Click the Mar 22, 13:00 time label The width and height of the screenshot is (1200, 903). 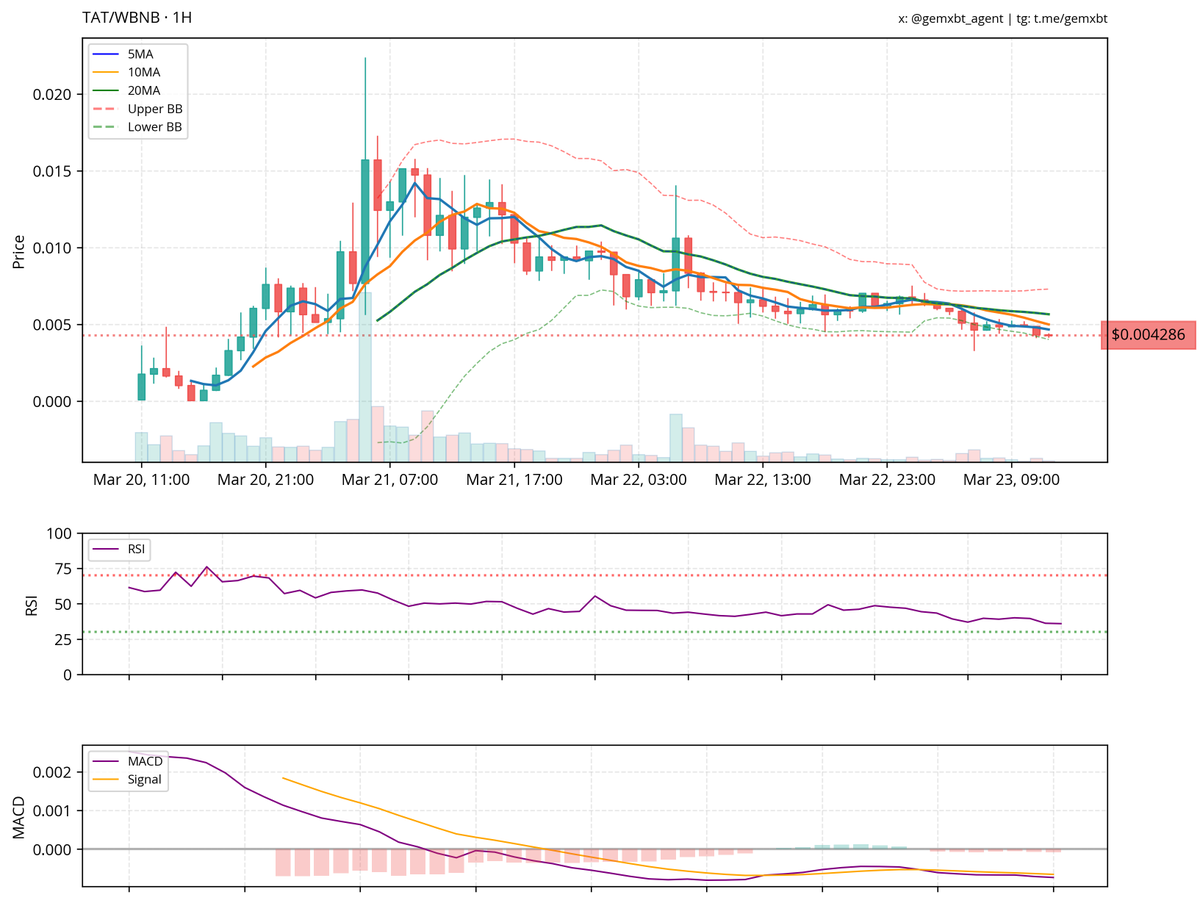point(763,480)
